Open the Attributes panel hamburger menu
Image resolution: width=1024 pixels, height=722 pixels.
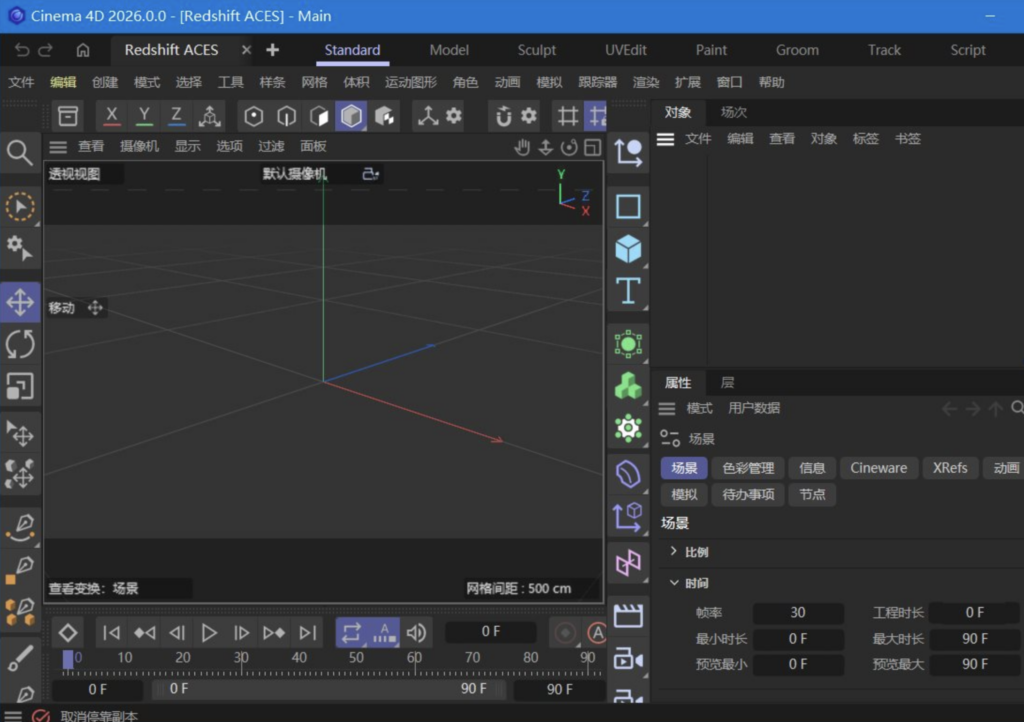click(667, 409)
